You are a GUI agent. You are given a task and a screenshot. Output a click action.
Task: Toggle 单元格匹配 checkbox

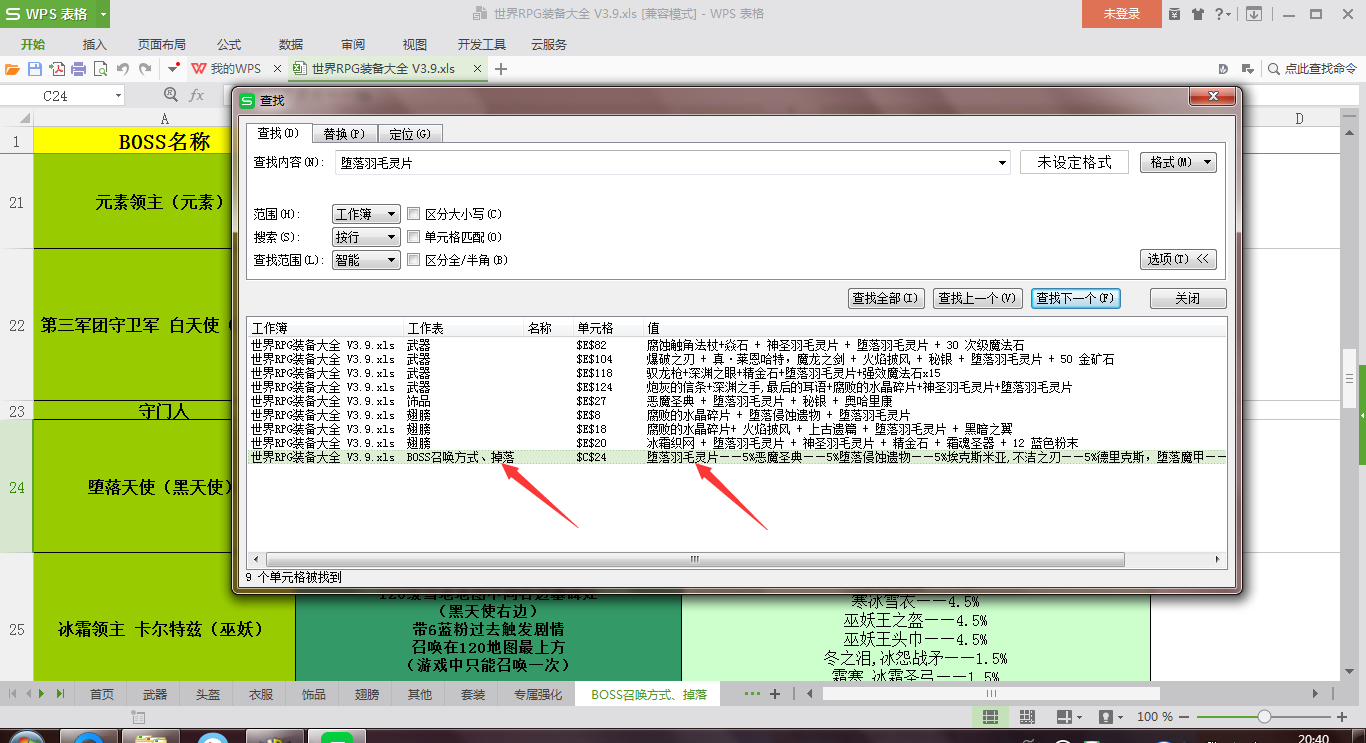(413, 237)
